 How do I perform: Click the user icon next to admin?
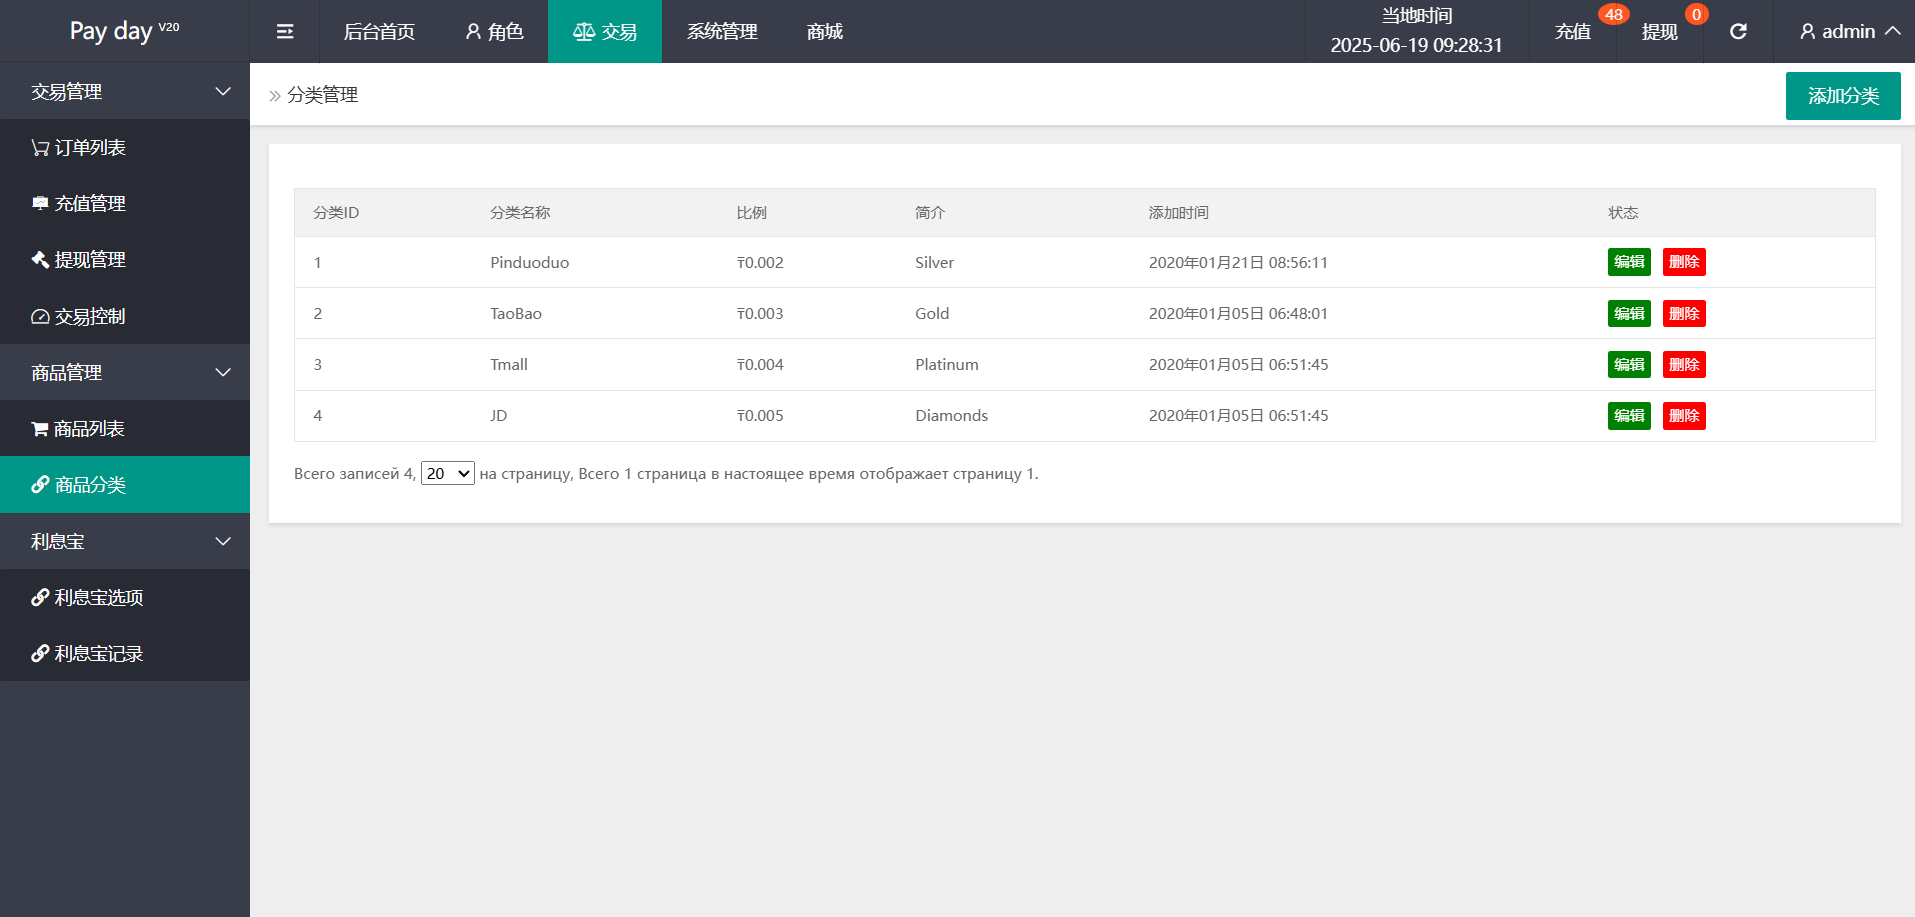tap(1807, 32)
